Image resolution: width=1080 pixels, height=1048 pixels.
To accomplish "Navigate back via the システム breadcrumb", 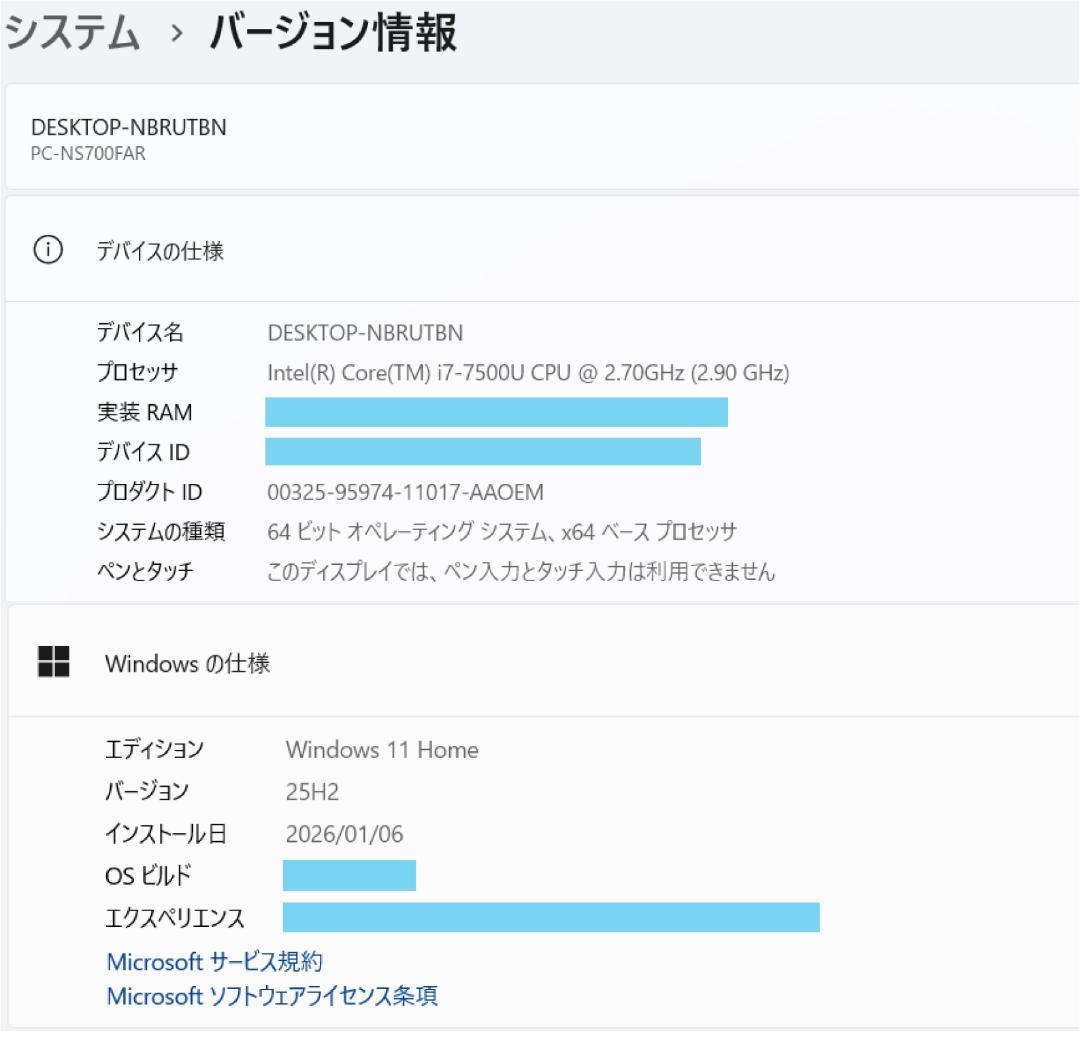I will pyautogui.click(x=70, y=33).
